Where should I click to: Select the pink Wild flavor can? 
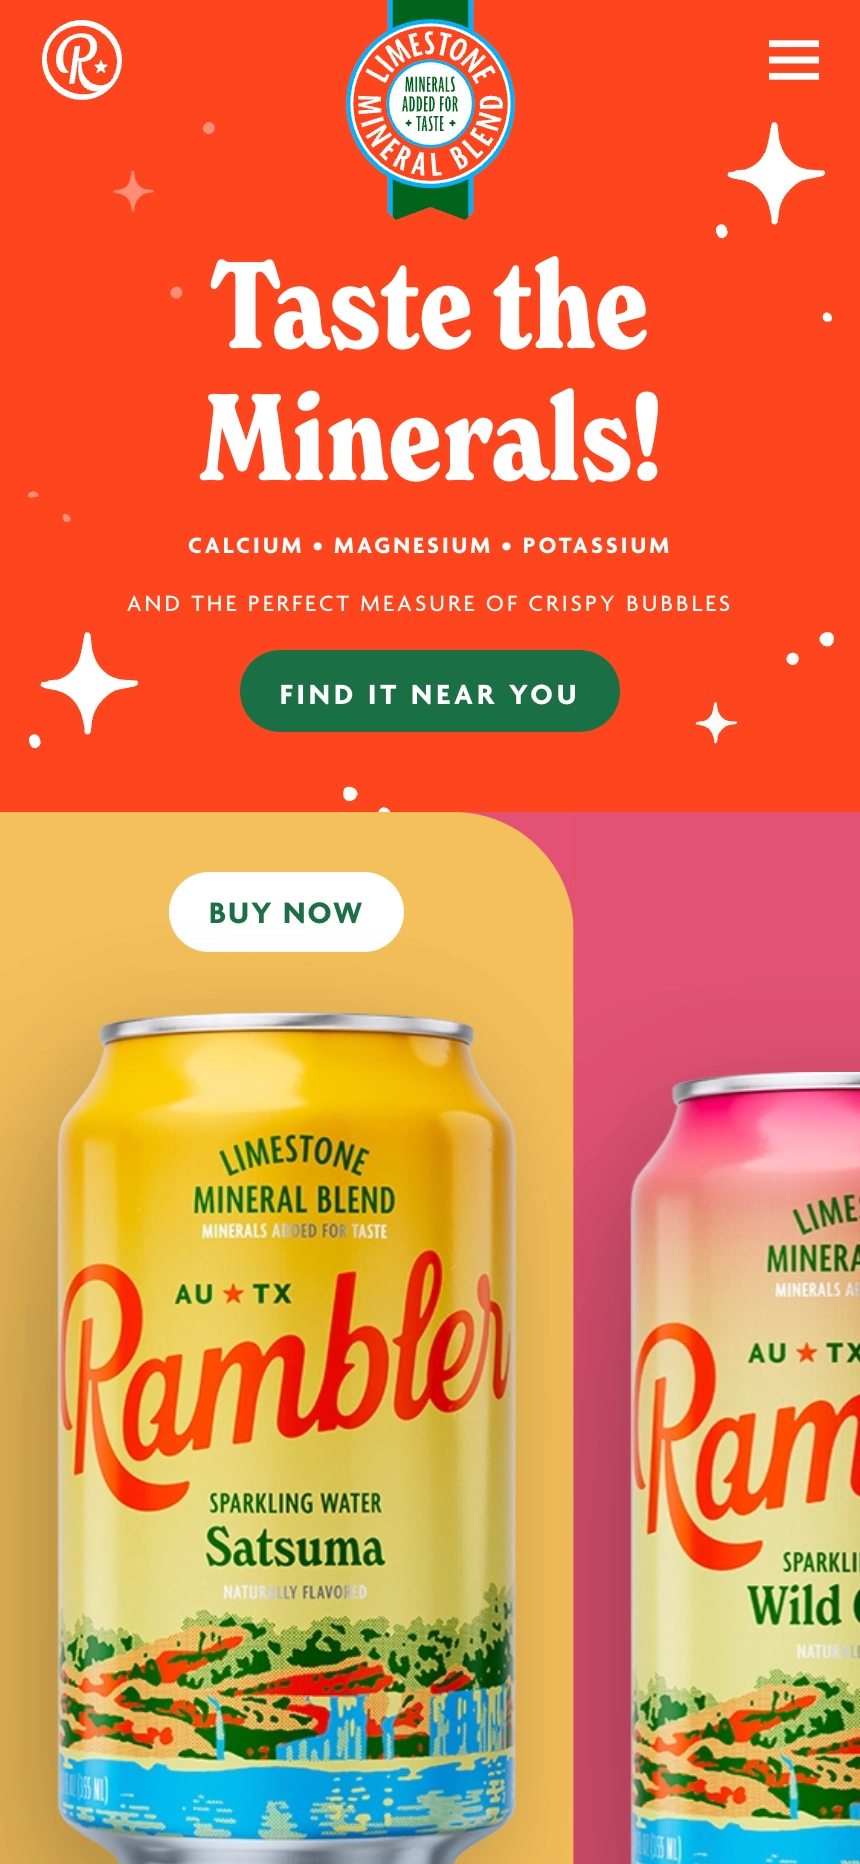746,1470
